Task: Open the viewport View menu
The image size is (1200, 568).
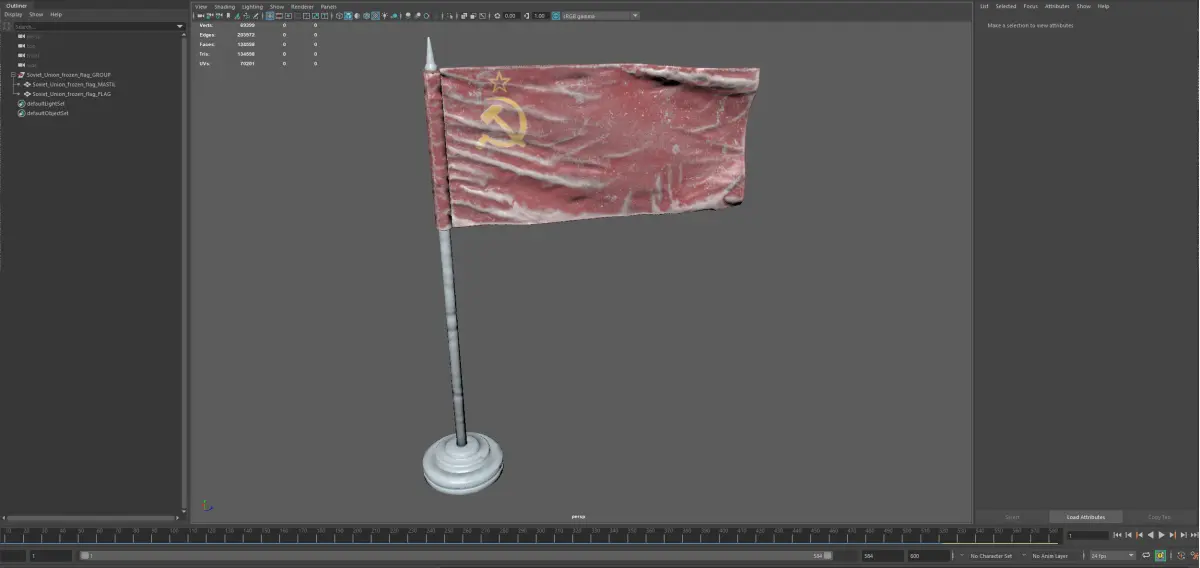Action: pos(201,6)
